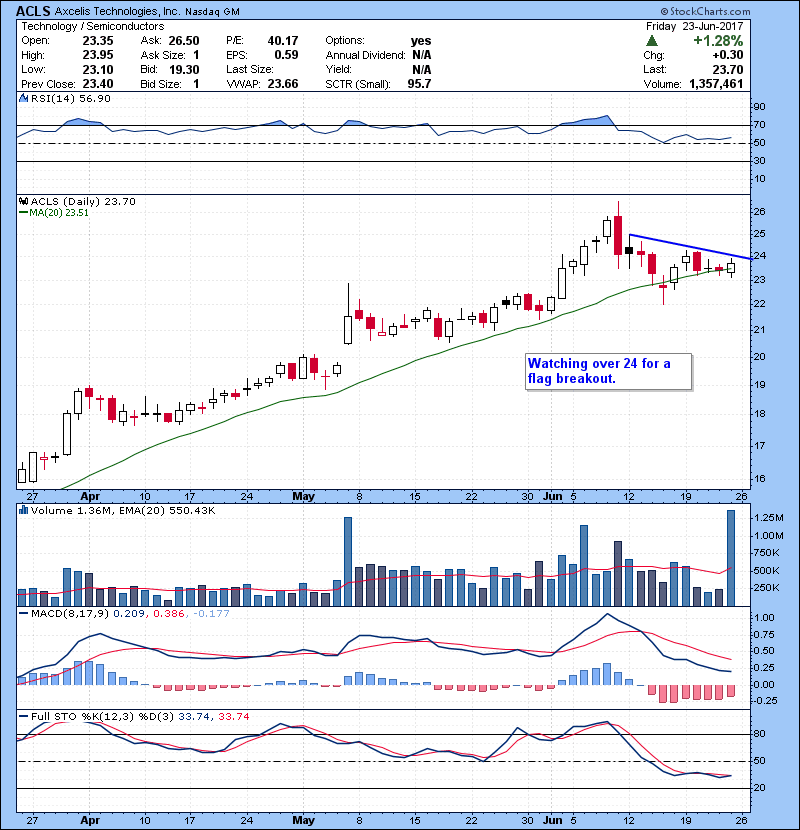800x830 pixels.
Task: Click the P/E value 40.17
Action: click(283, 41)
